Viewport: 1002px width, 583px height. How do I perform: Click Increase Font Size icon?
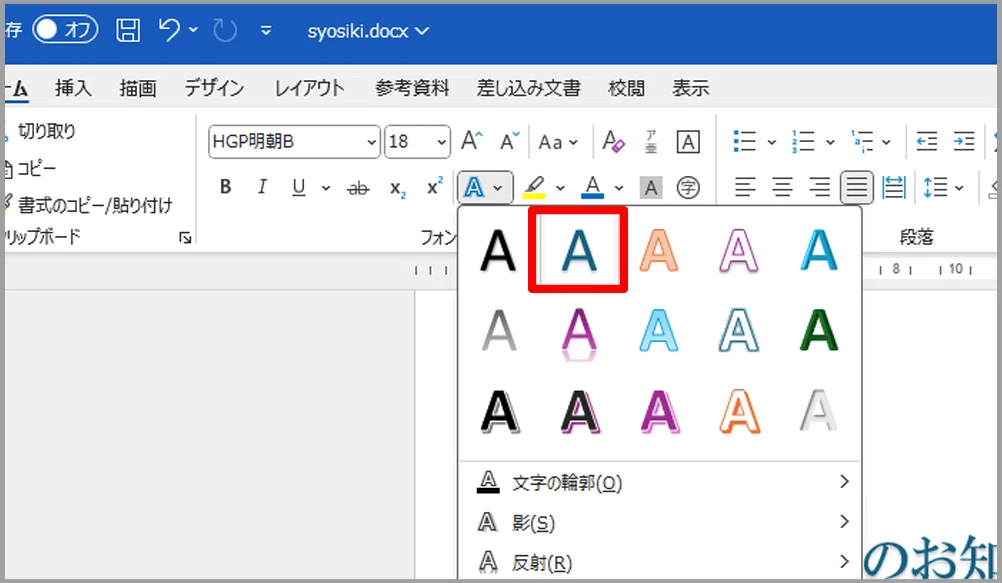(472, 141)
